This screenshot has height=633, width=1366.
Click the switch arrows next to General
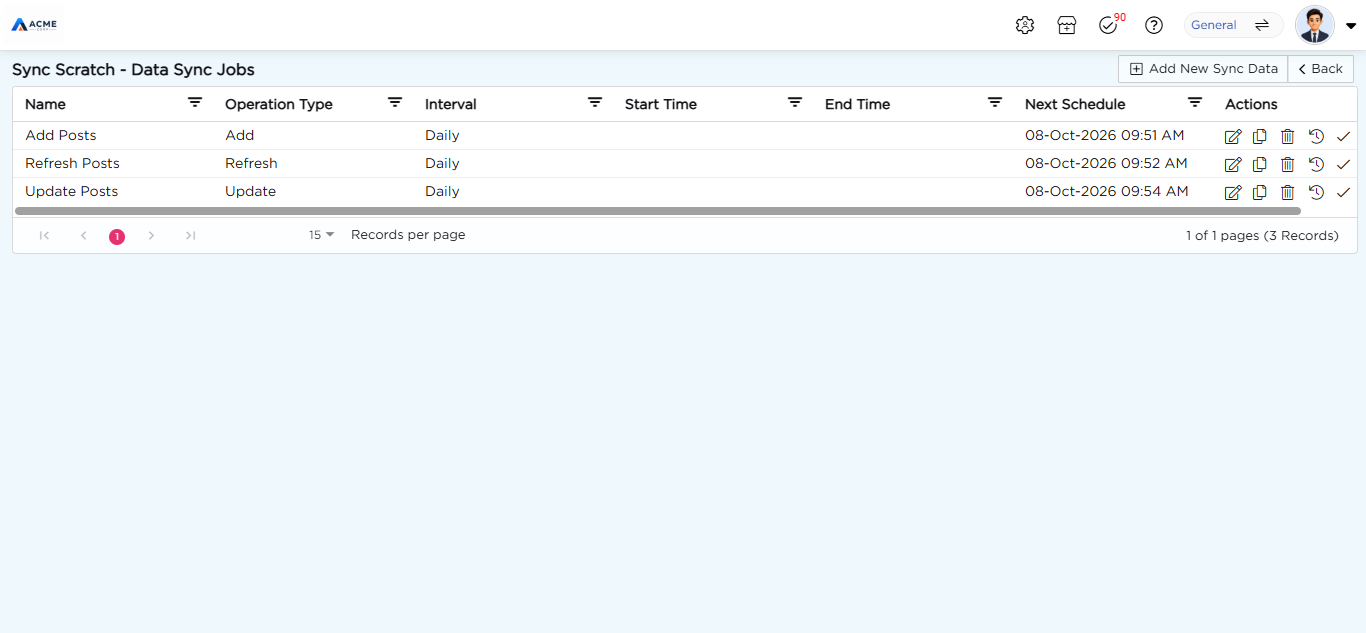(1262, 25)
